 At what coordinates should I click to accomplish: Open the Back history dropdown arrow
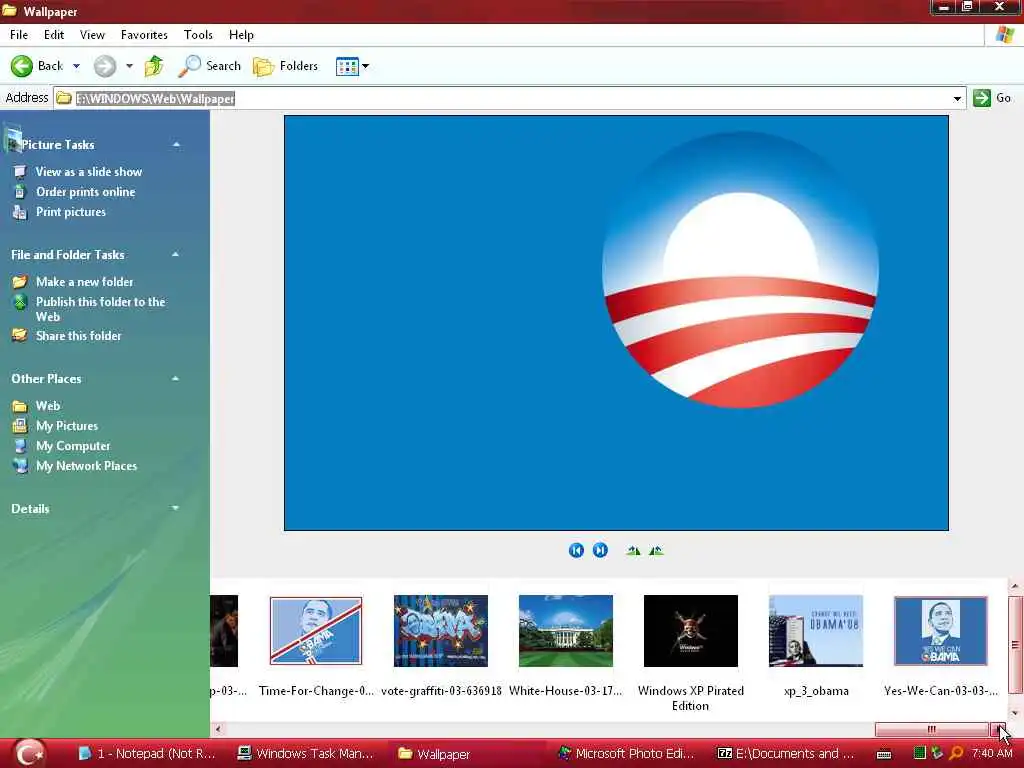point(76,66)
